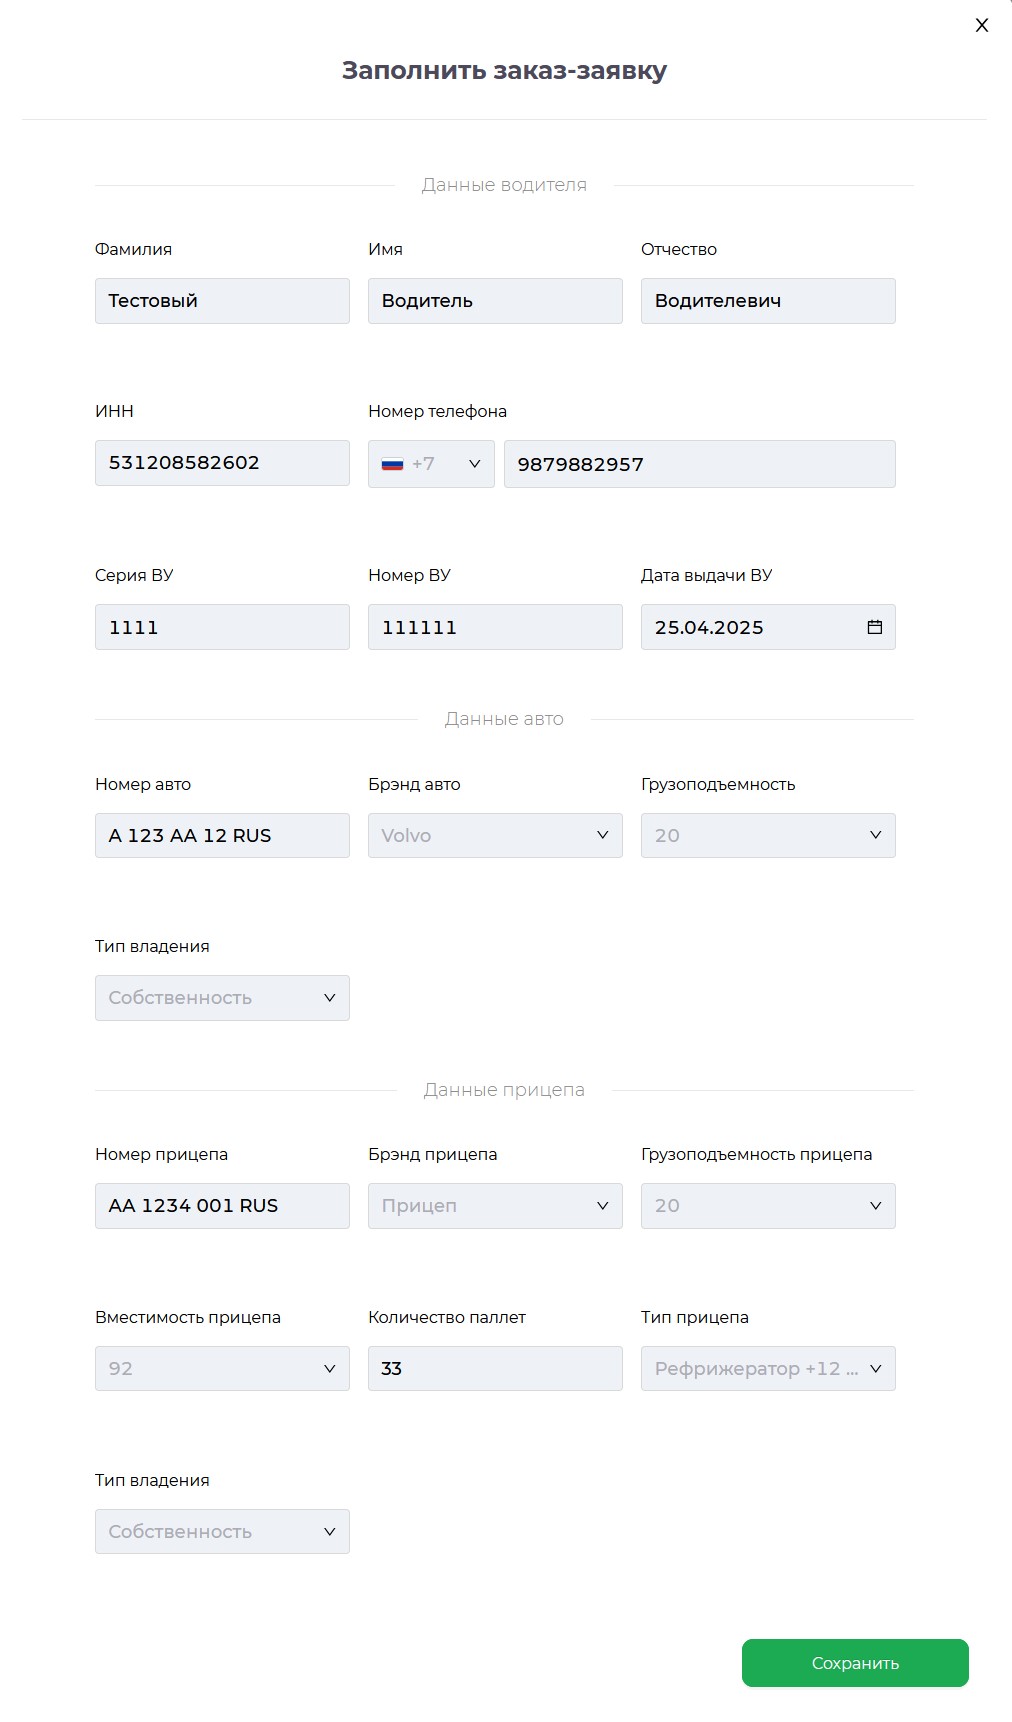Focus the Номер авто input field

pyautogui.click(x=222, y=835)
